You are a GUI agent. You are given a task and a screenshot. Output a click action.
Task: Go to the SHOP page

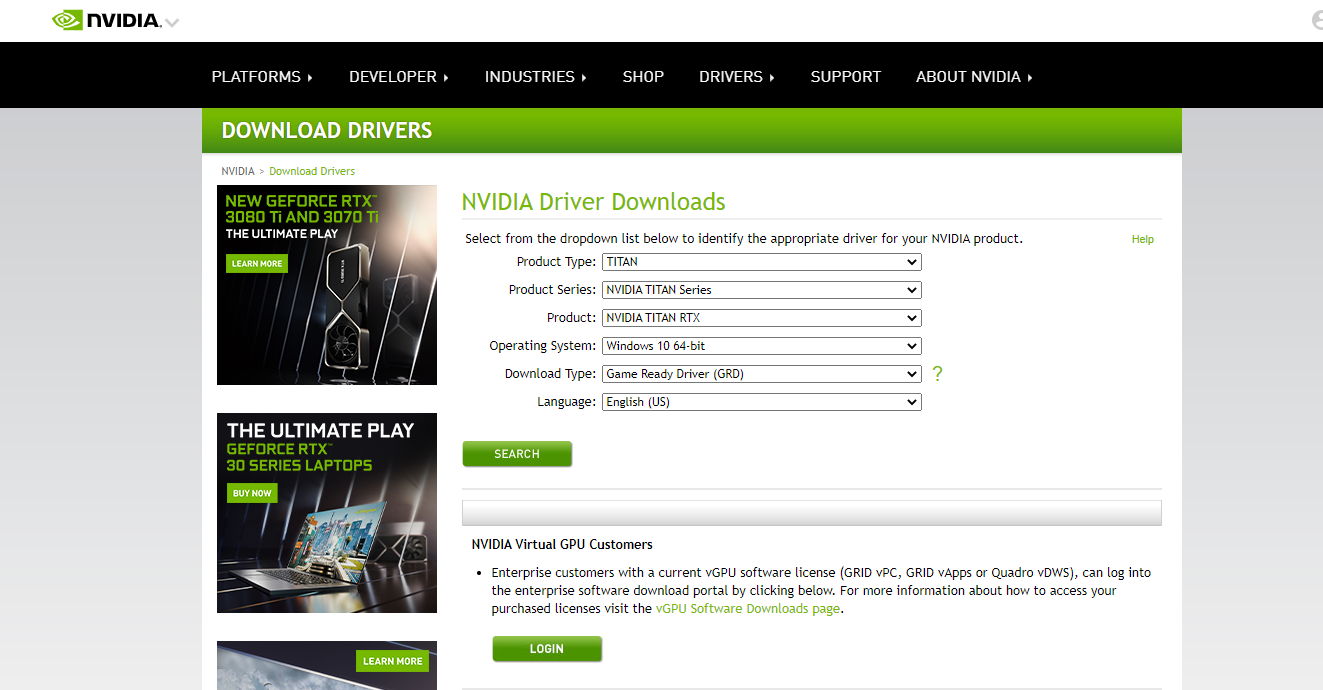click(643, 77)
